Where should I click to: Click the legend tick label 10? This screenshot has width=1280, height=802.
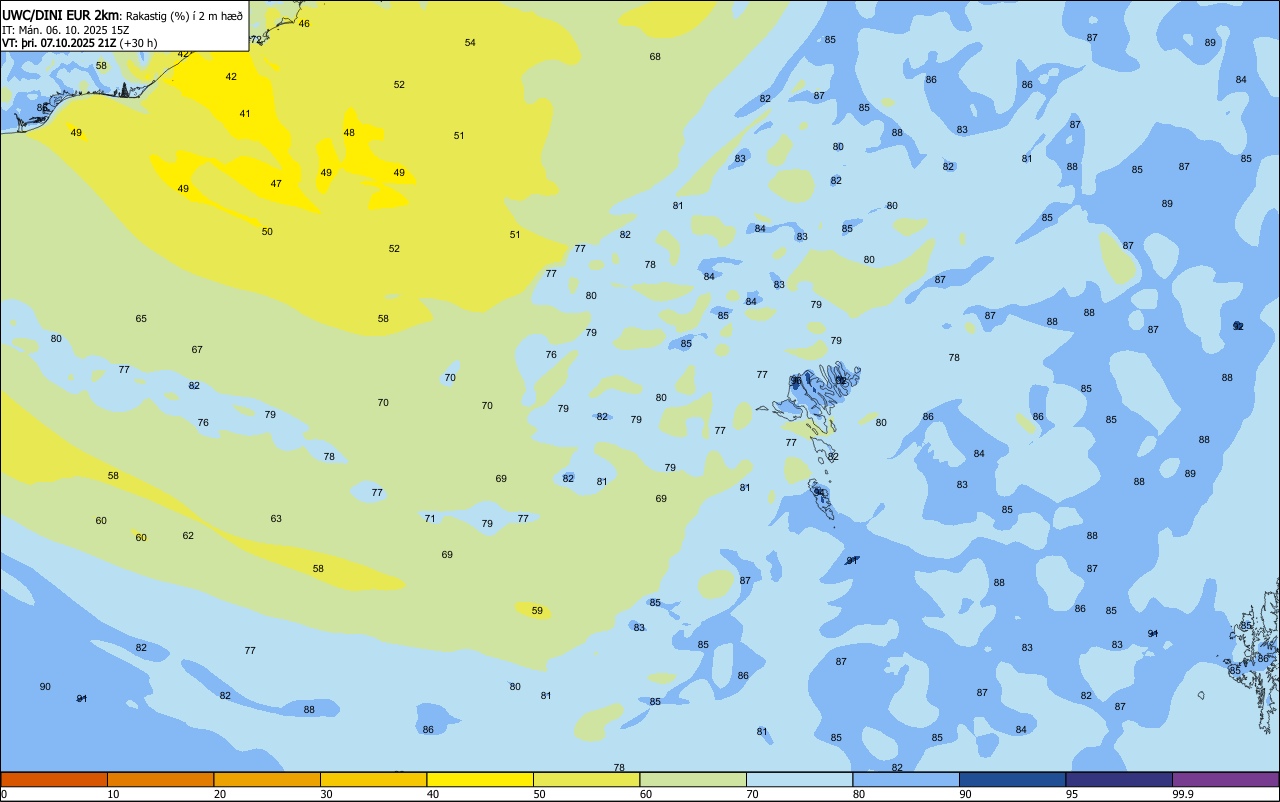(x=113, y=794)
